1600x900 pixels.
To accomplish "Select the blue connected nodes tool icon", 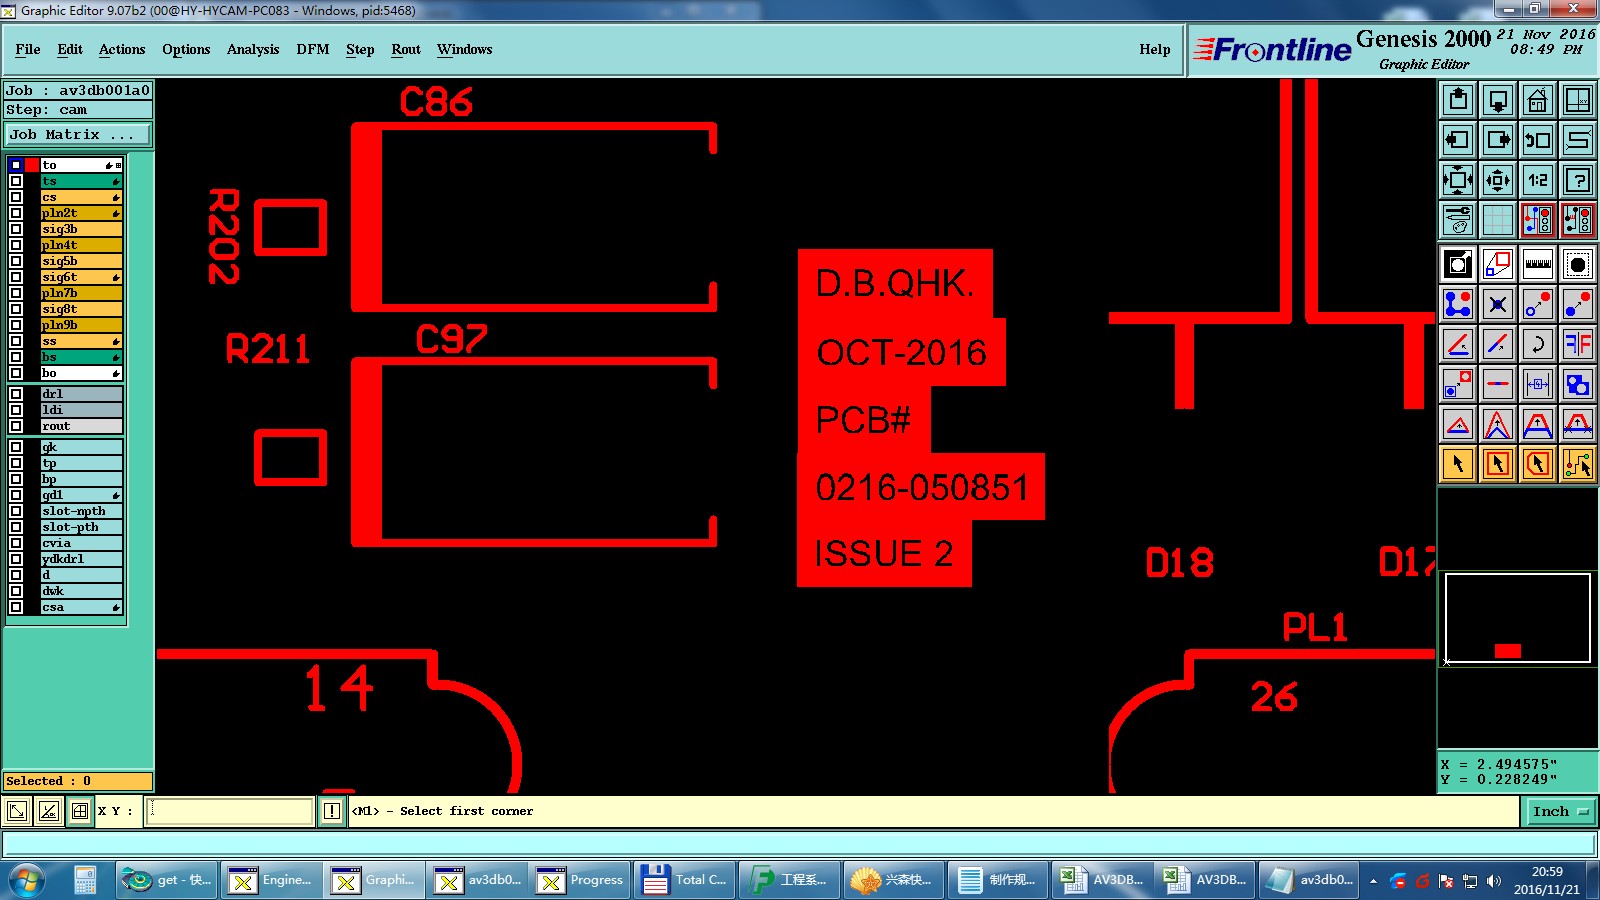I will click(x=1458, y=304).
